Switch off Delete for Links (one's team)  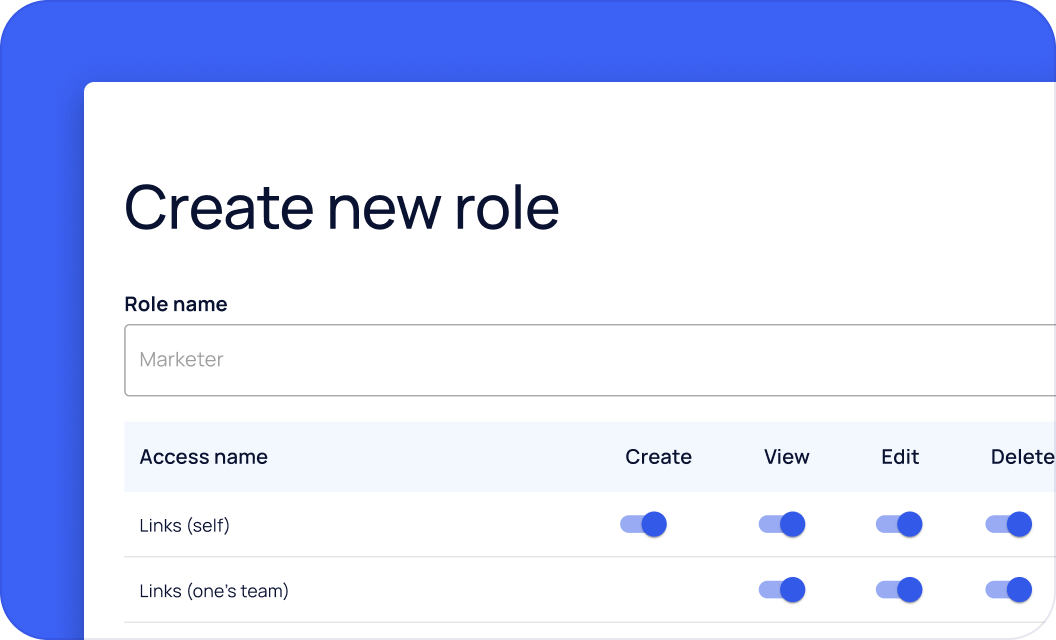point(1008,590)
